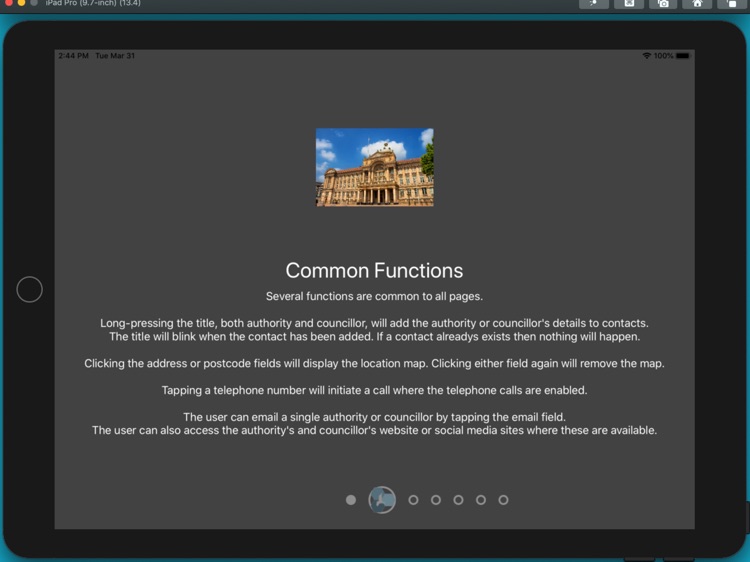750x562 pixels.
Task: Click the simulator Home toolbar button
Action: pyautogui.click(x=697, y=3)
